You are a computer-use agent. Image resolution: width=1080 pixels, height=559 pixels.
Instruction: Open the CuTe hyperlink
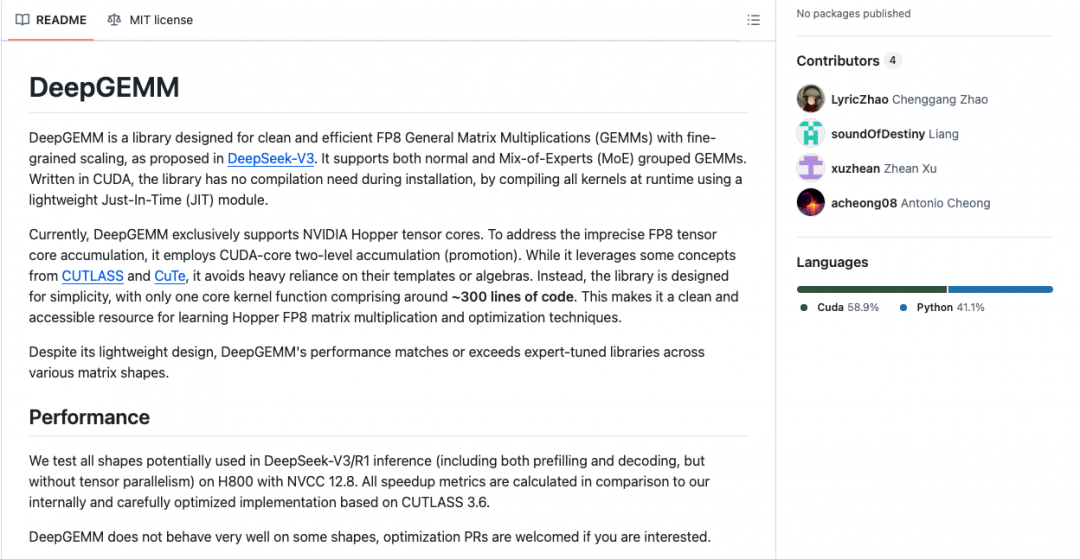[169, 276]
